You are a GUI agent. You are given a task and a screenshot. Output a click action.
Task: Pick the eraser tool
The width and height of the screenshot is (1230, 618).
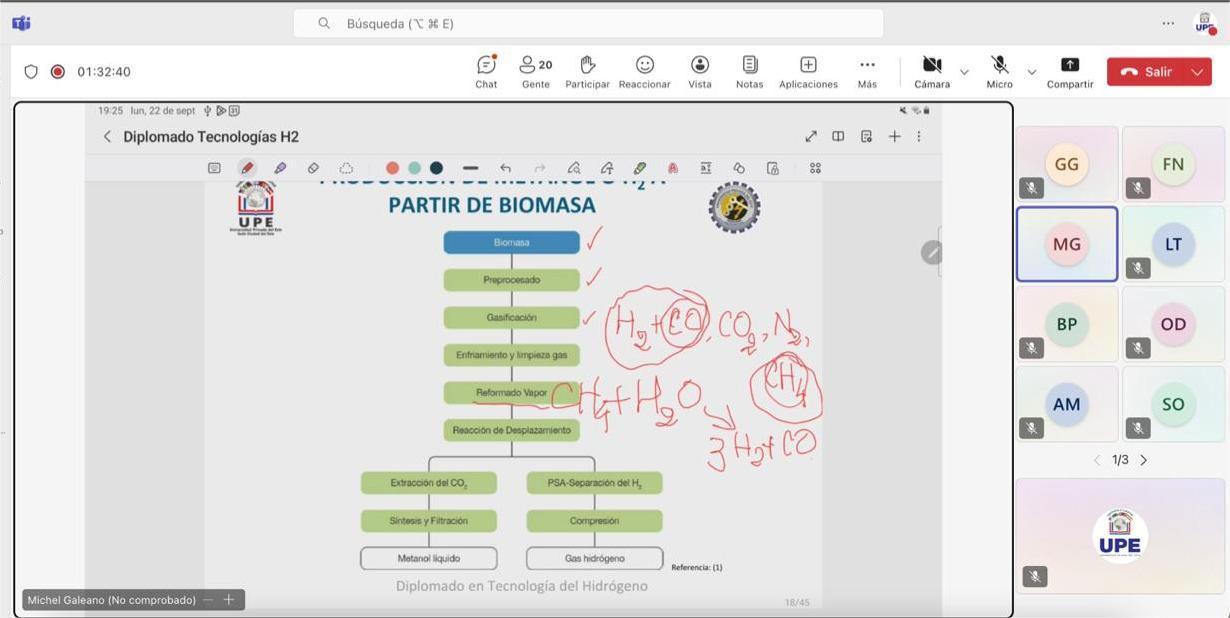[312, 167]
